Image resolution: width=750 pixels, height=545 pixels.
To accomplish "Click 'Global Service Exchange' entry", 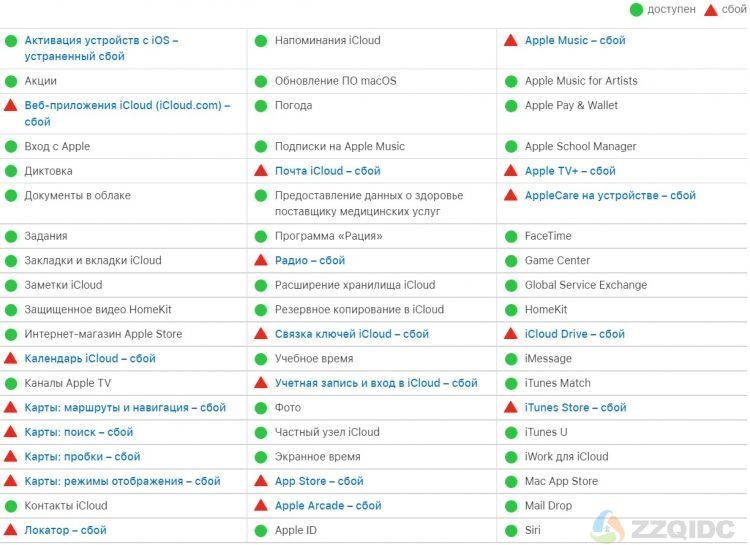I will 586,285.
